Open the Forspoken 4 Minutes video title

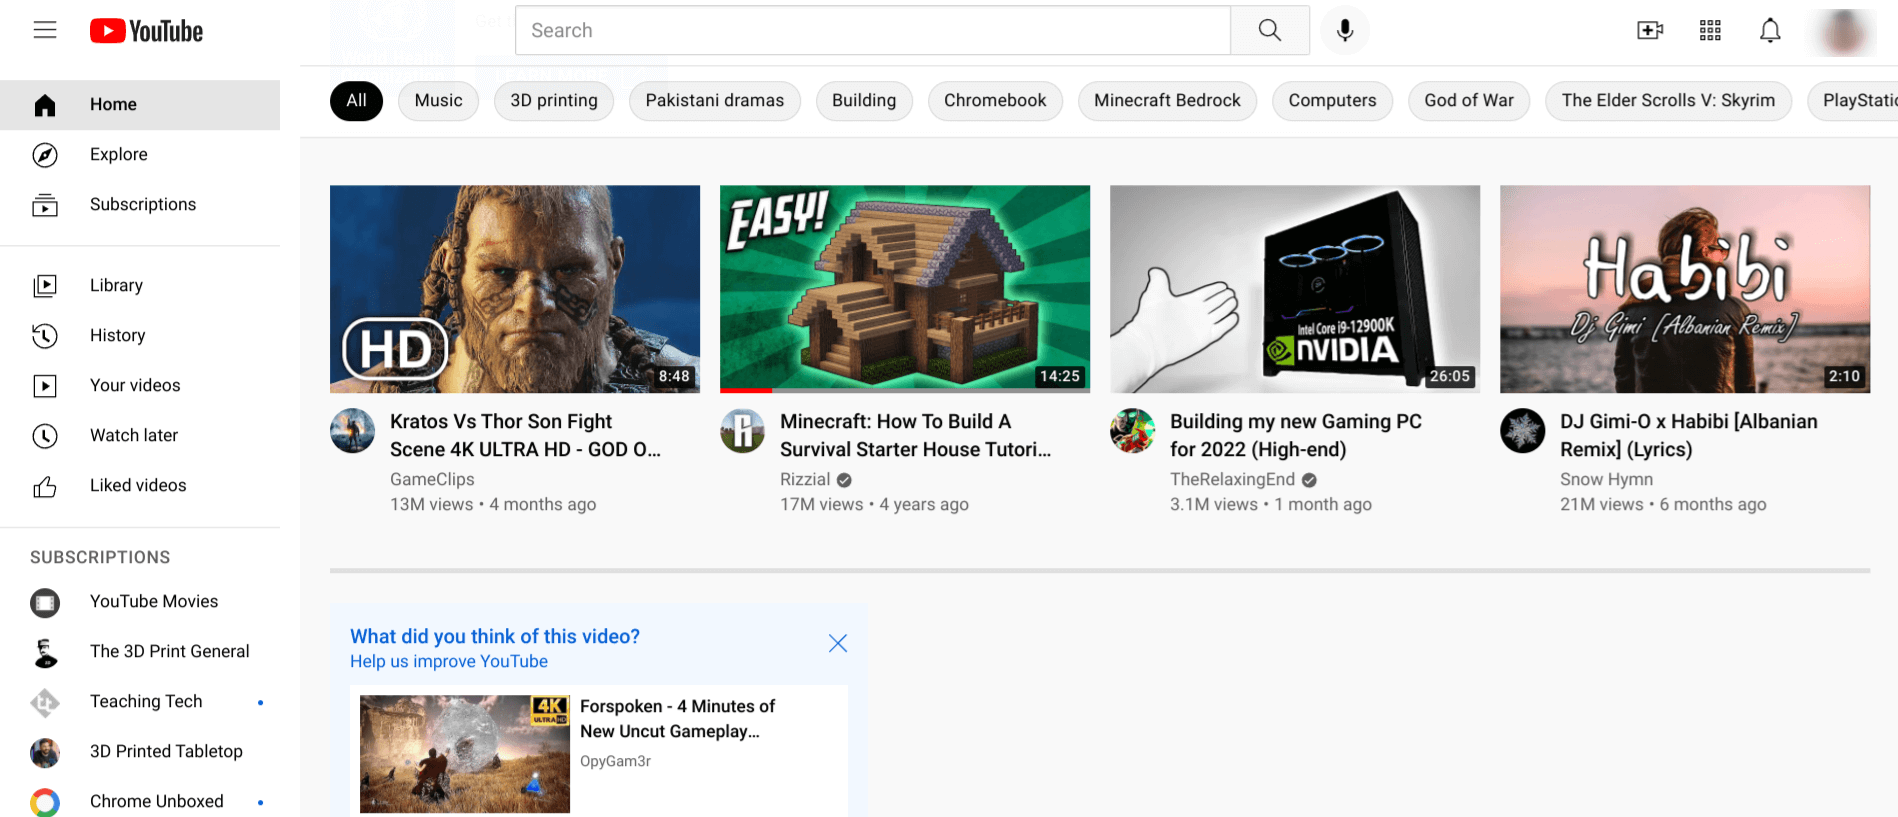[677, 719]
